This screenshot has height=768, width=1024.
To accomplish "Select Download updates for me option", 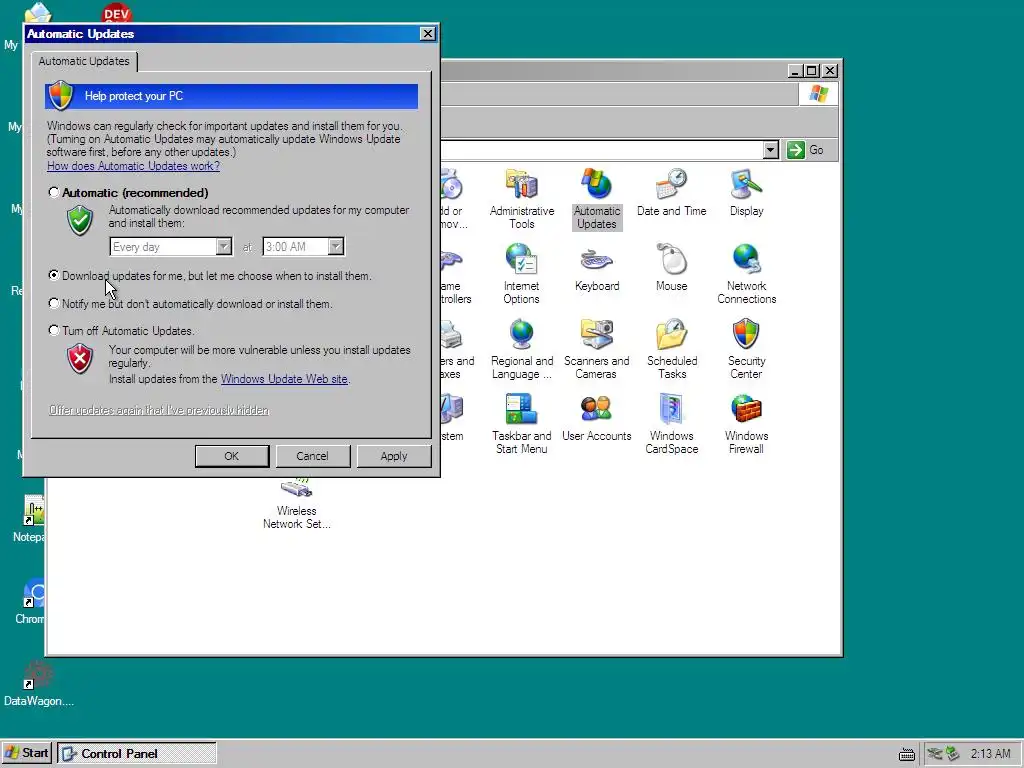I will 54,276.
